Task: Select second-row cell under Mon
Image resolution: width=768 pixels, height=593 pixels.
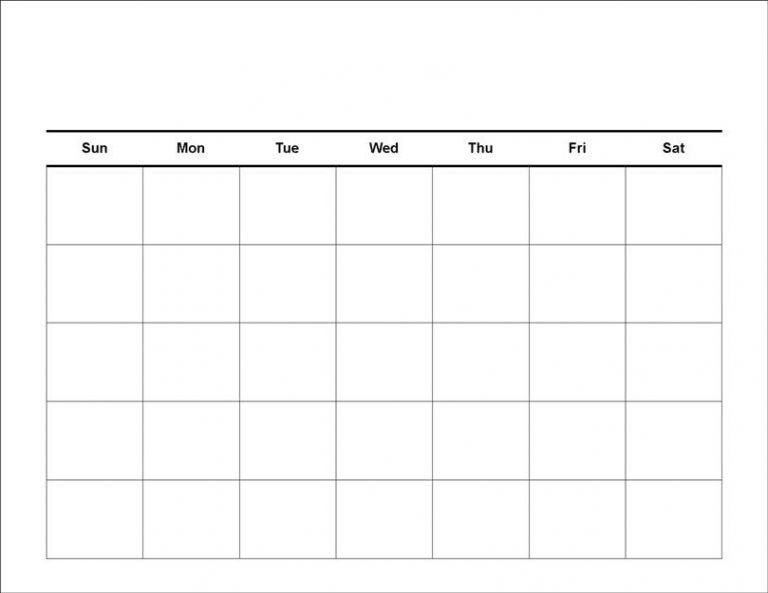Action: 191,284
